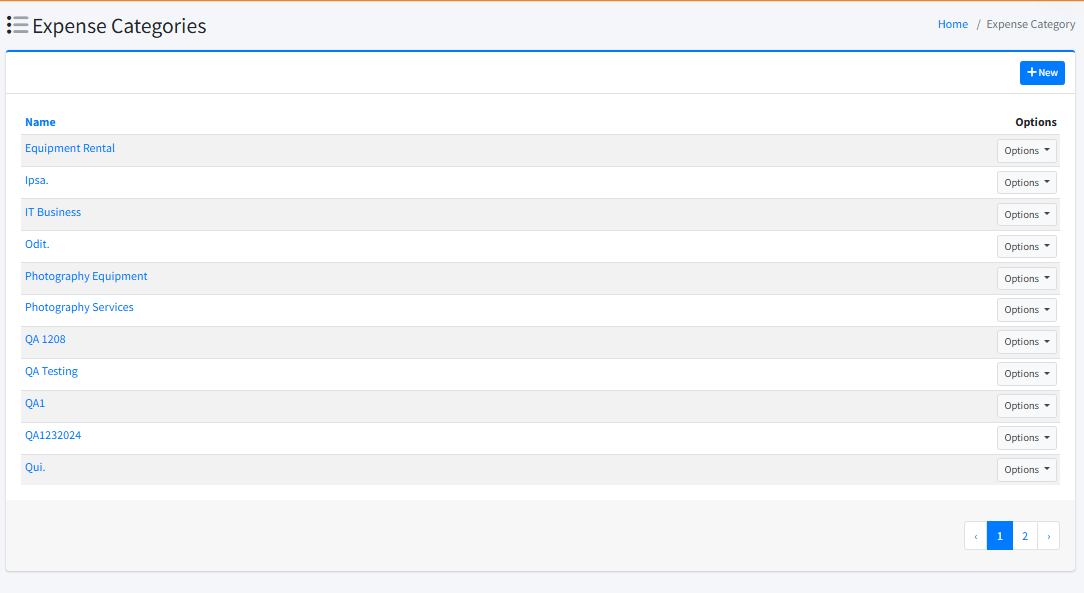Open the Photography Equipment category link
The image size is (1084, 593).
coord(86,276)
